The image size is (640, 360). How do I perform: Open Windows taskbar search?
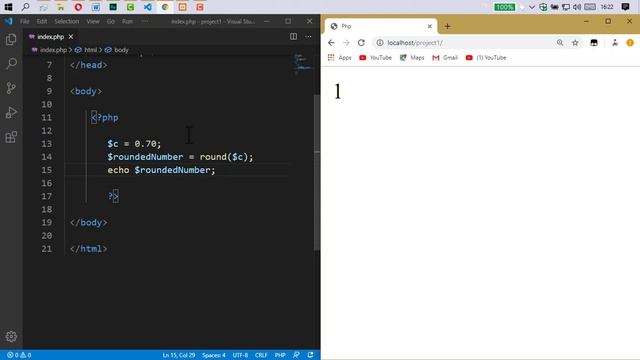[x=25, y=7]
